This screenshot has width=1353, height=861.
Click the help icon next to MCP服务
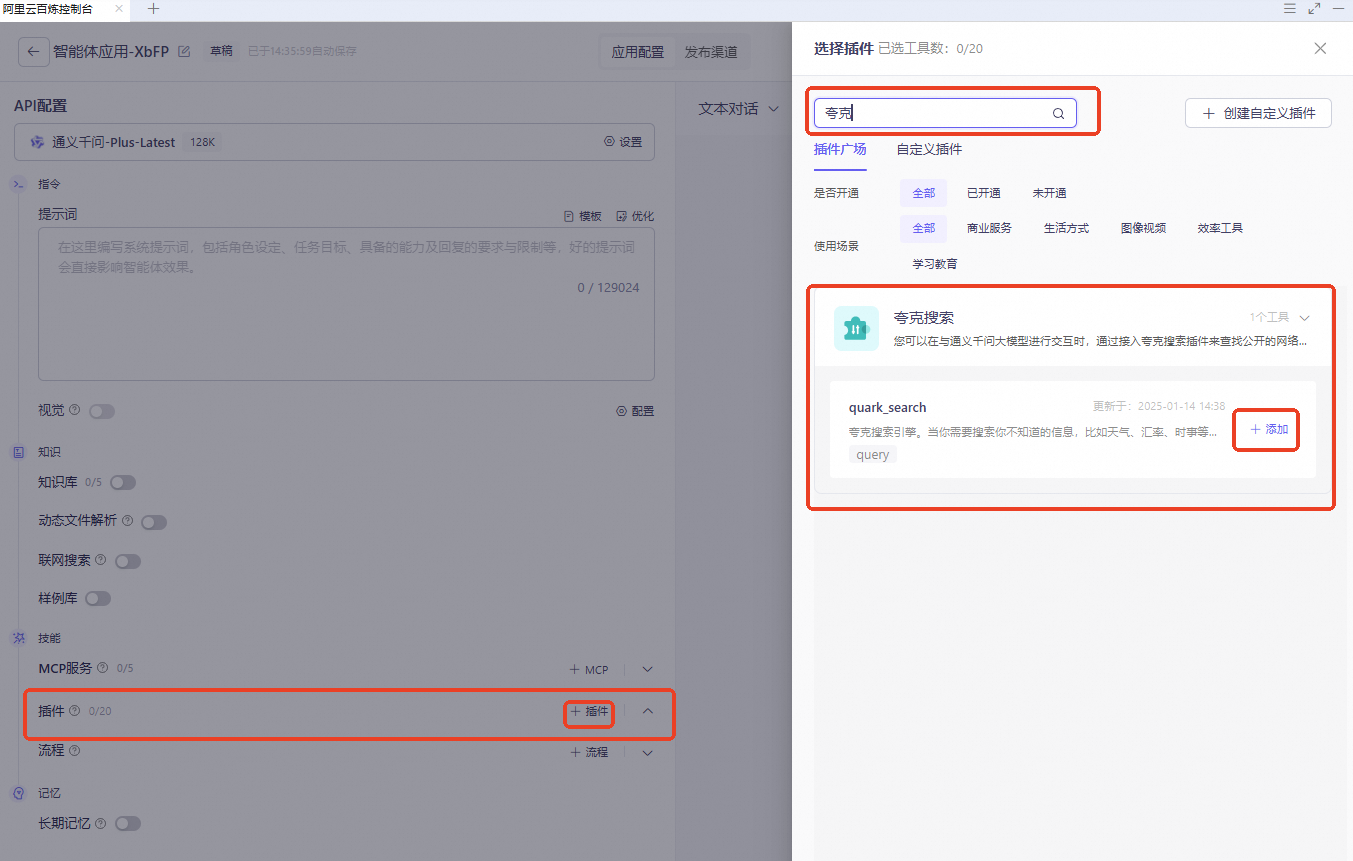pyautogui.click(x=102, y=668)
